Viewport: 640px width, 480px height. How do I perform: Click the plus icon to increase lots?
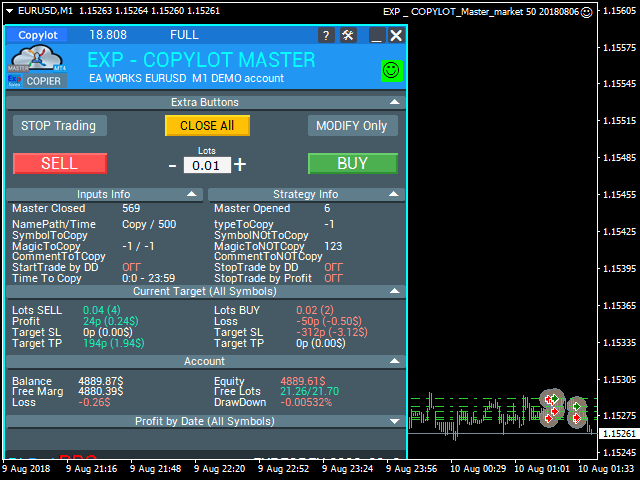click(x=240, y=165)
